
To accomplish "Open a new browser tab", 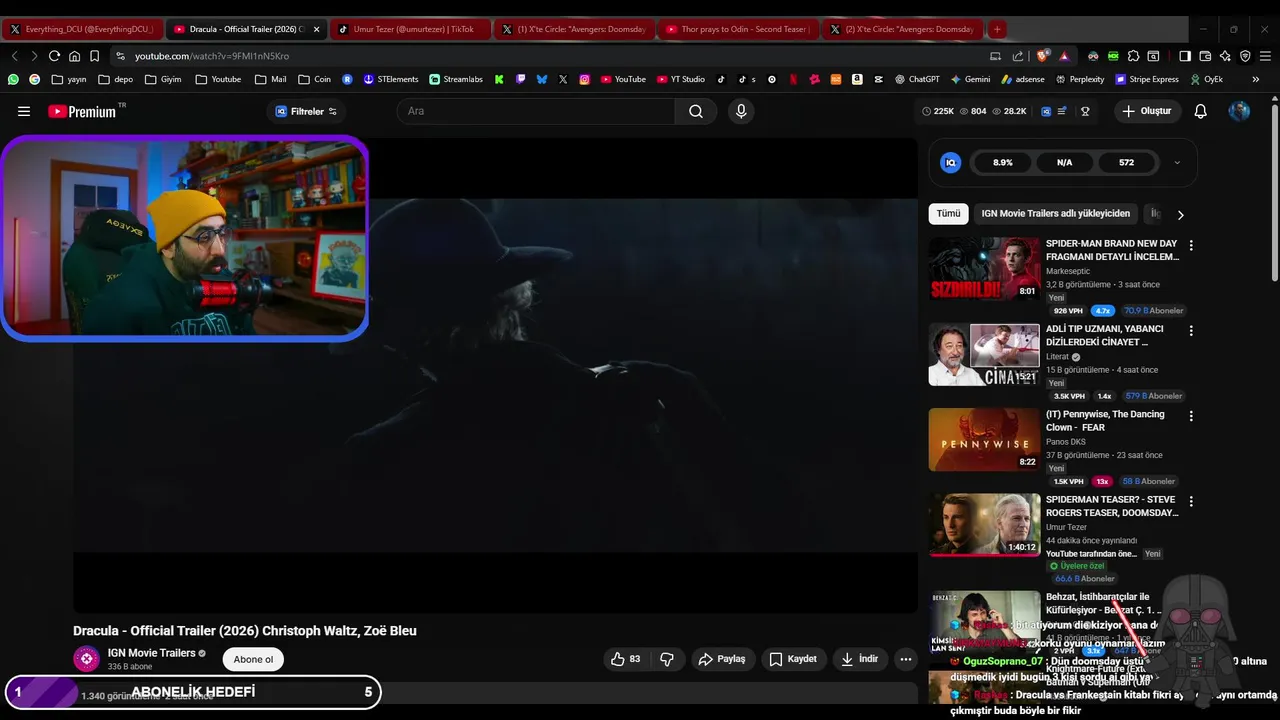I will click(997, 29).
